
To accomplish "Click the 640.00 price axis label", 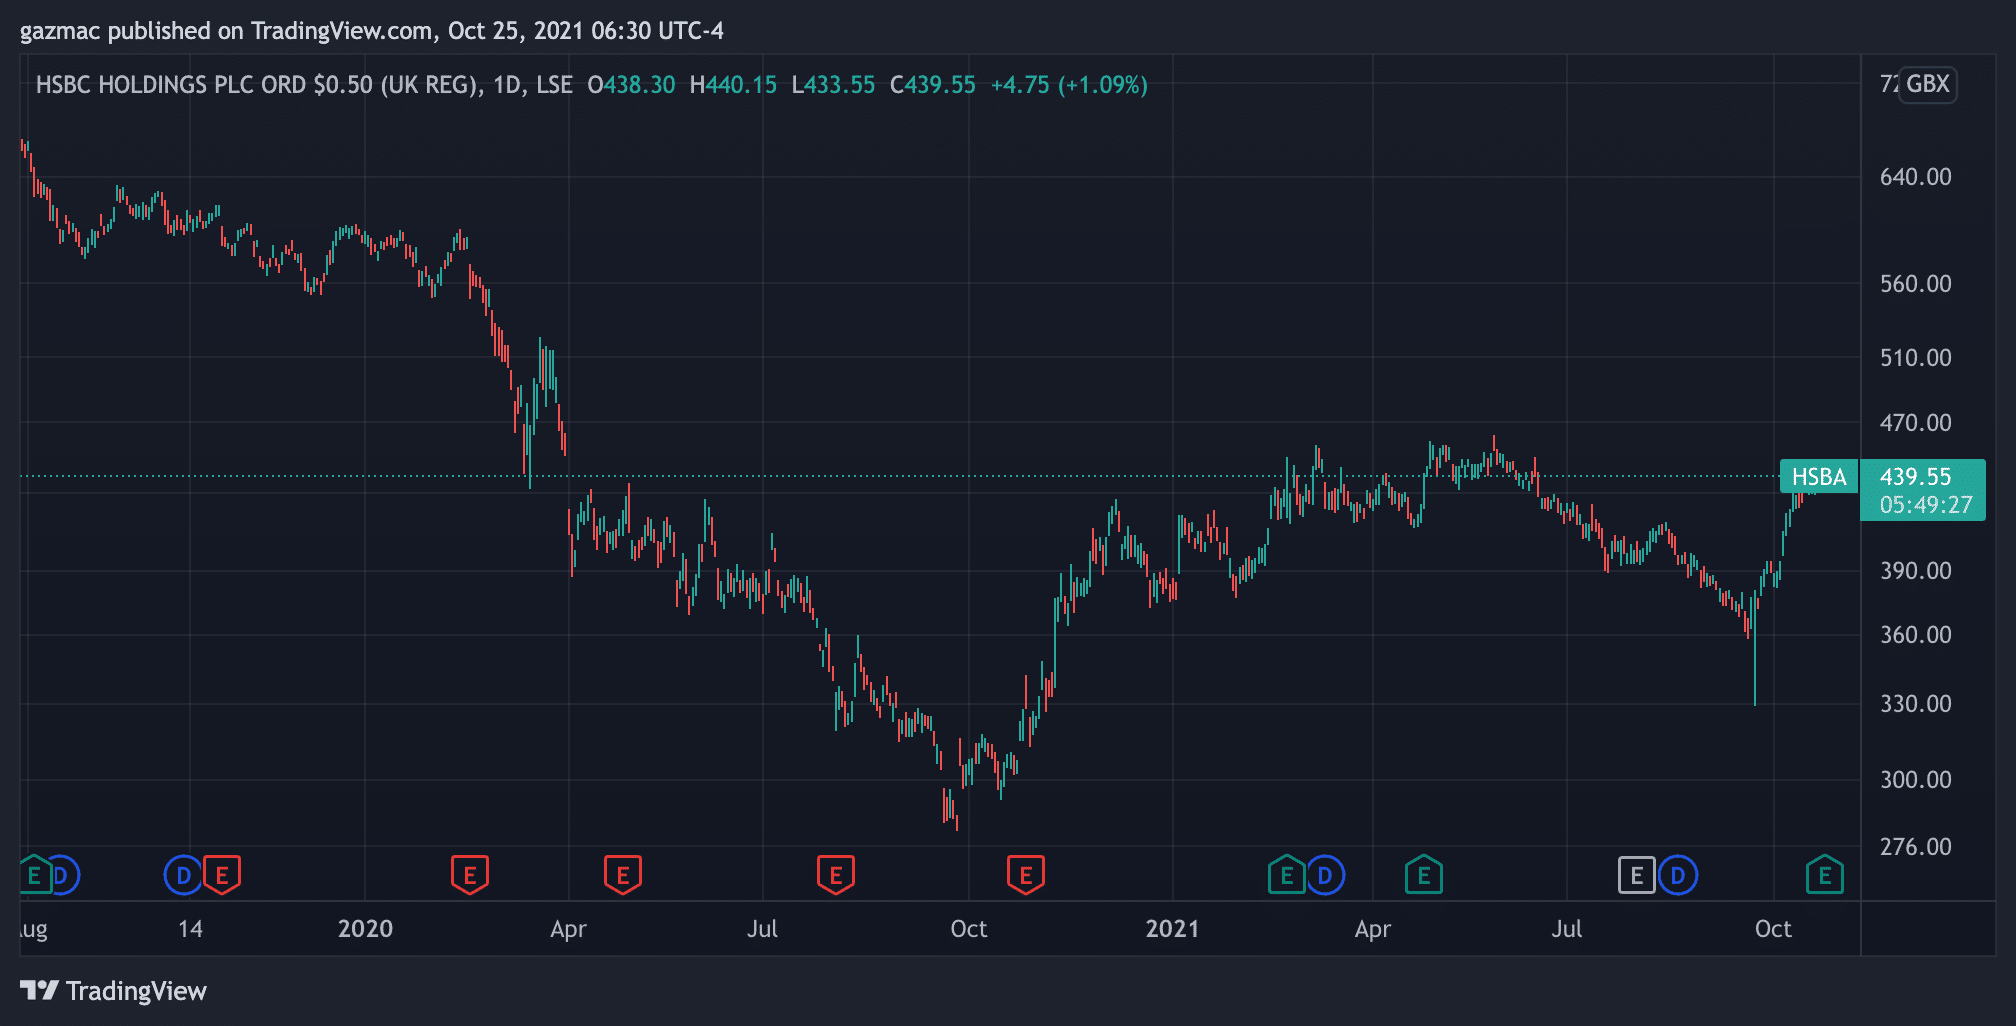I will pyautogui.click(x=1916, y=177).
